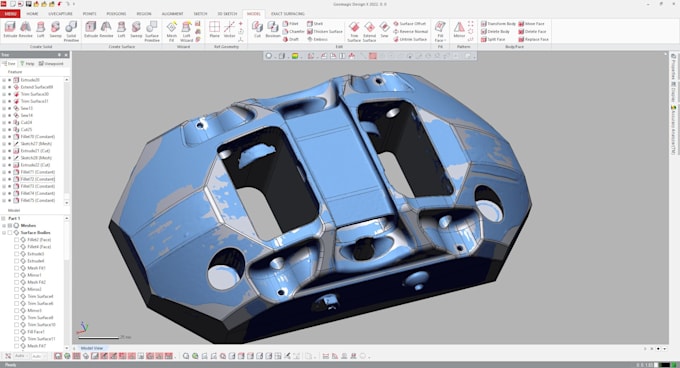Click the Delete Face button
The image size is (680, 368).
(x=532, y=32)
